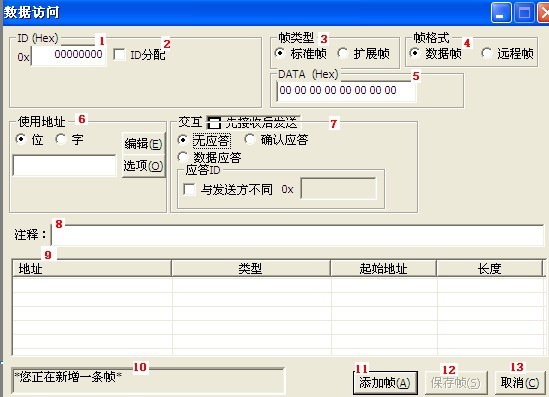Image resolution: width=549 pixels, height=397 pixels.
Task: Click the 取消(C) button
Action: tap(520, 383)
